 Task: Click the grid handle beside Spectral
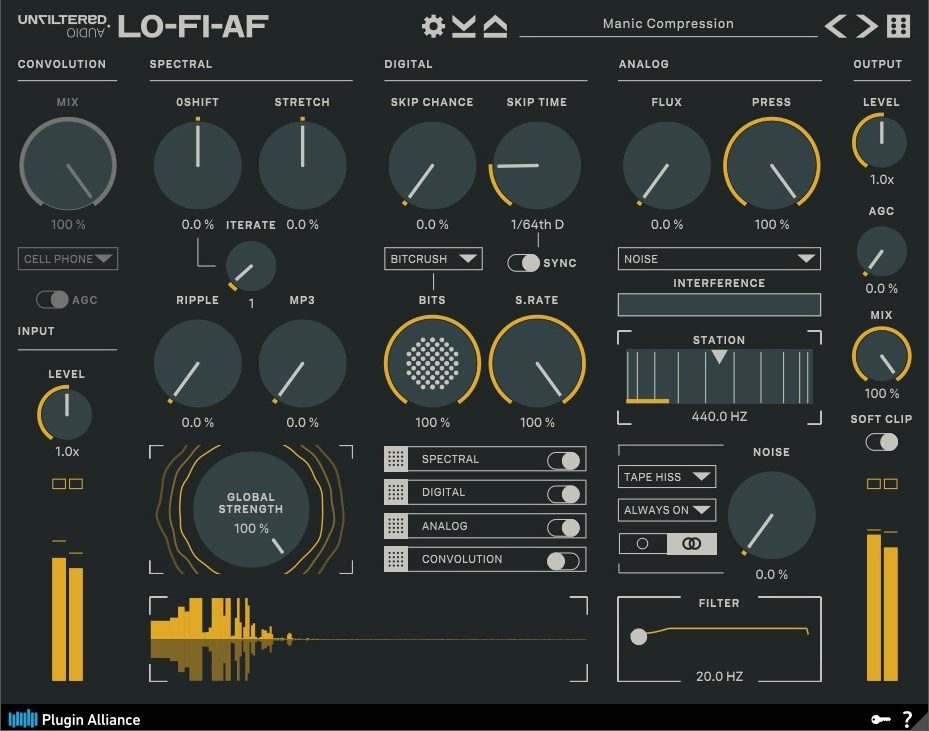[x=396, y=459]
